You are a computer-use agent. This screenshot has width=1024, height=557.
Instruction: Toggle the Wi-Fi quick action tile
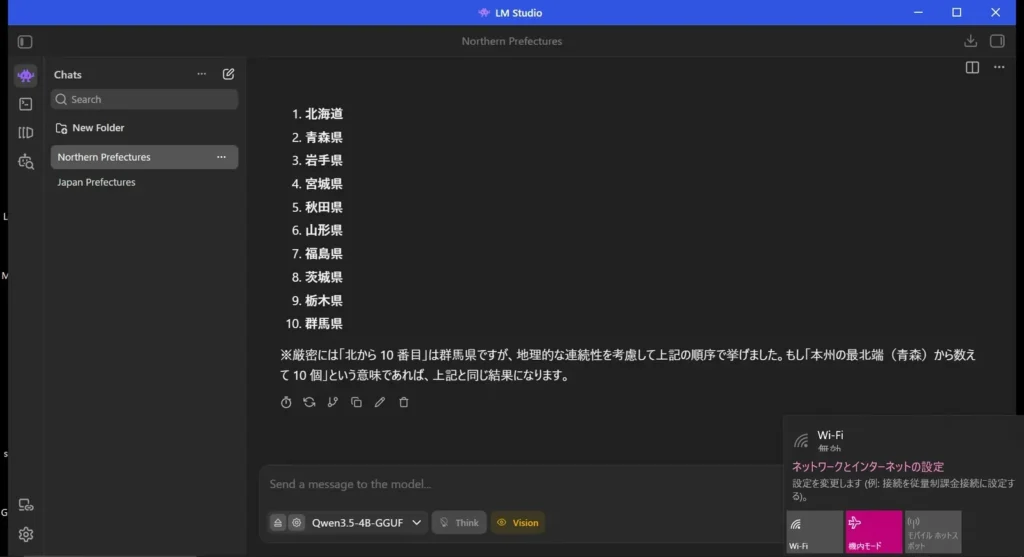814,532
